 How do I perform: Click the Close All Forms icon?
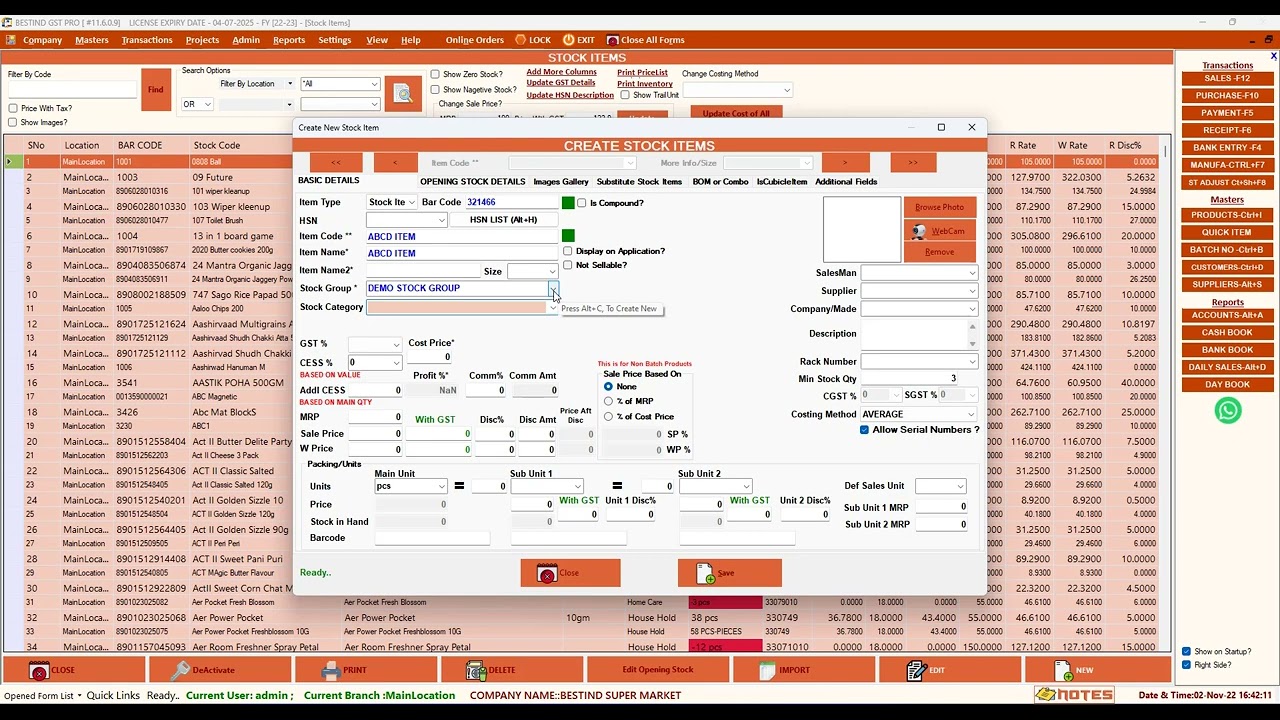point(613,40)
